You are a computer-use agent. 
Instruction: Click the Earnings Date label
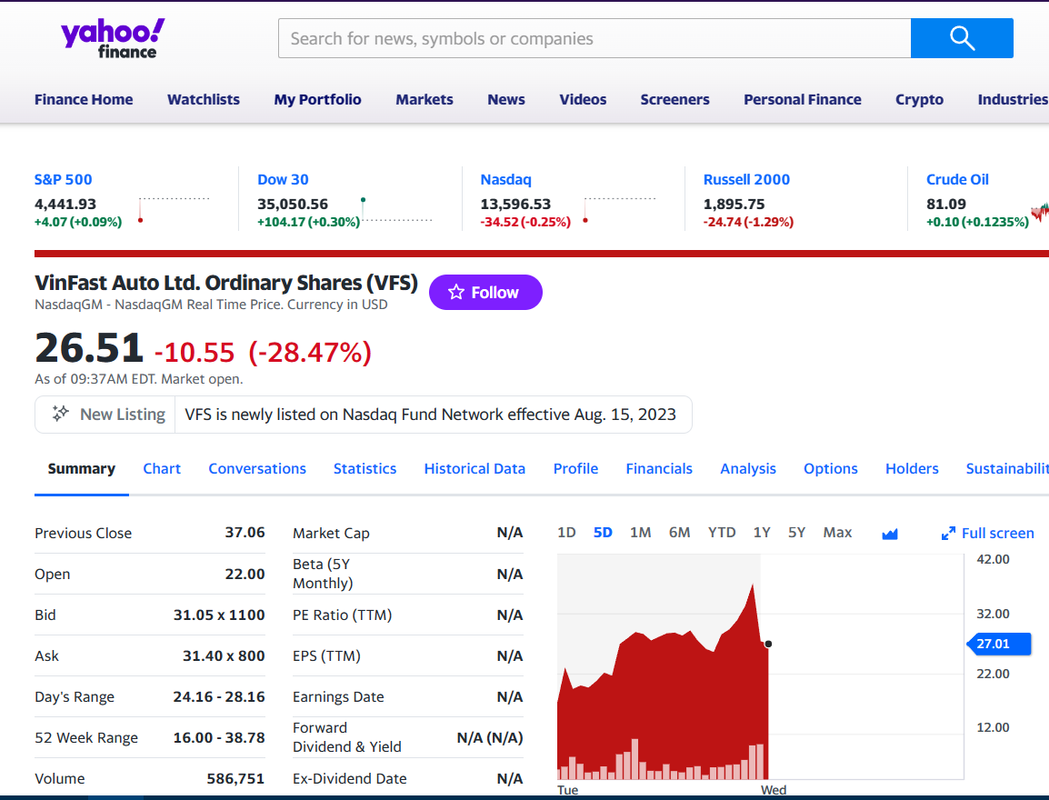pyautogui.click(x=338, y=697)
